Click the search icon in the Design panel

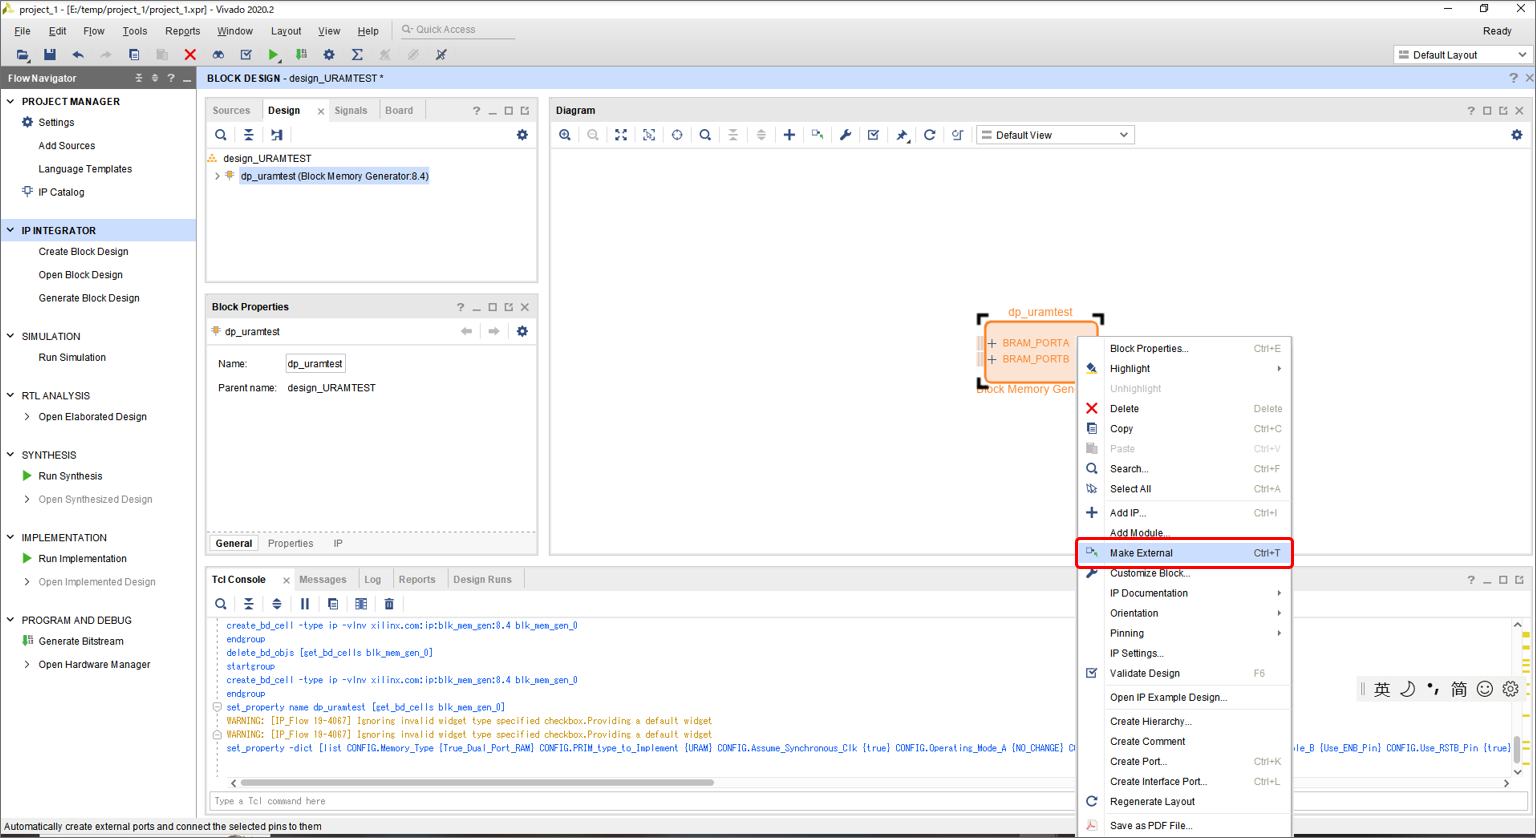[221, 135]
